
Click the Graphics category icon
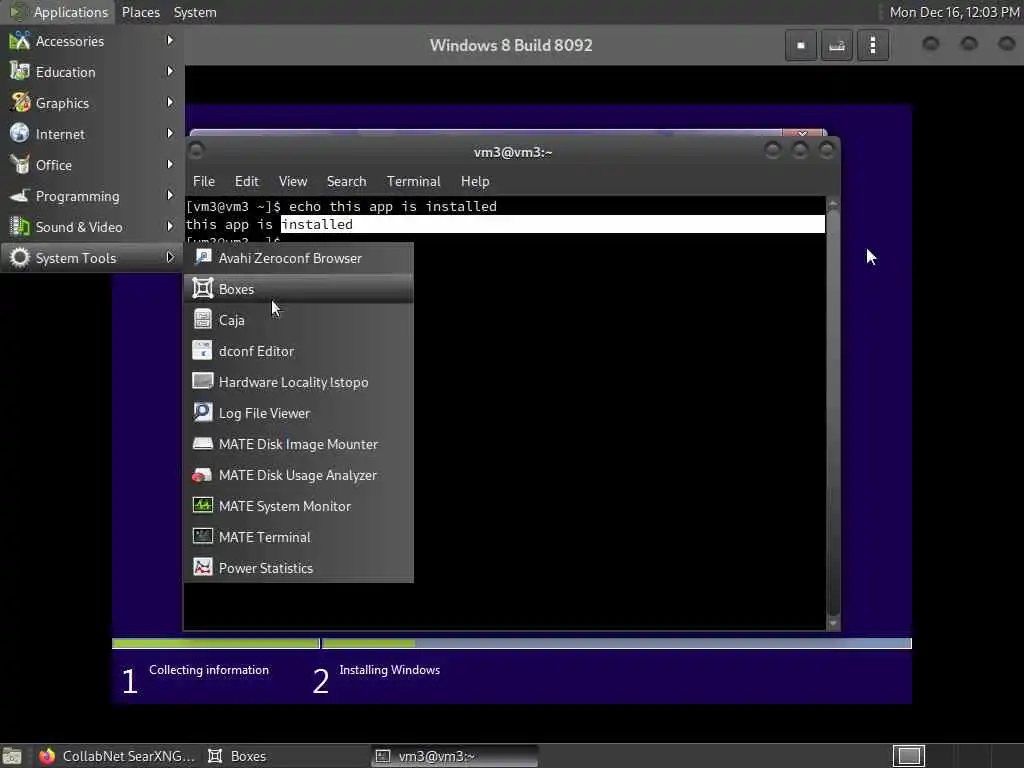point(20,103)
